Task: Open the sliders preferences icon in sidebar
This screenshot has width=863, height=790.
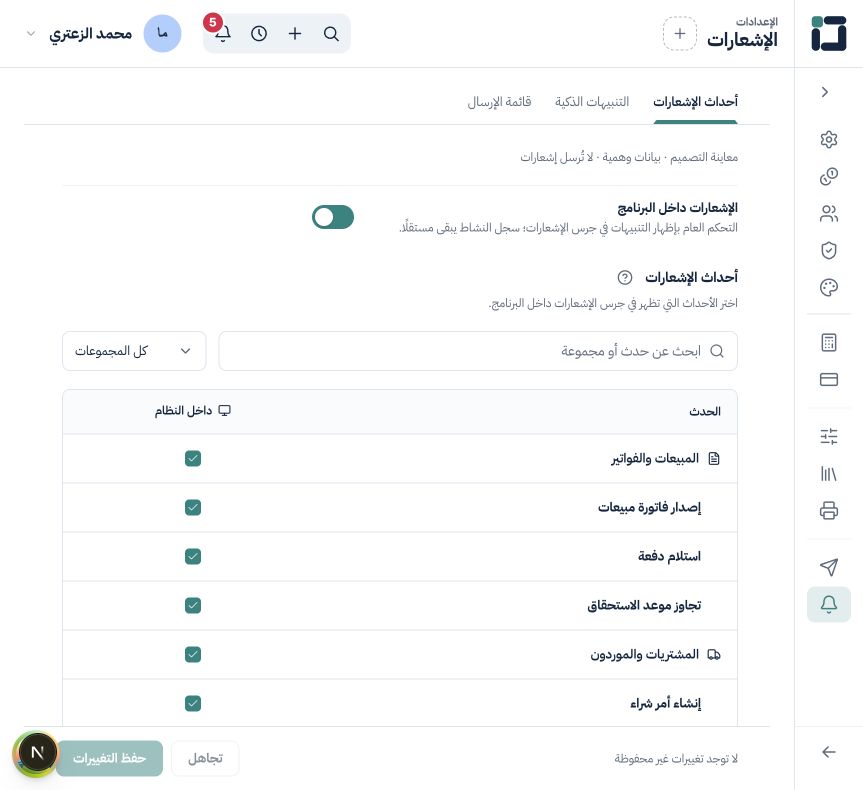Action: [x=829, y=436]
